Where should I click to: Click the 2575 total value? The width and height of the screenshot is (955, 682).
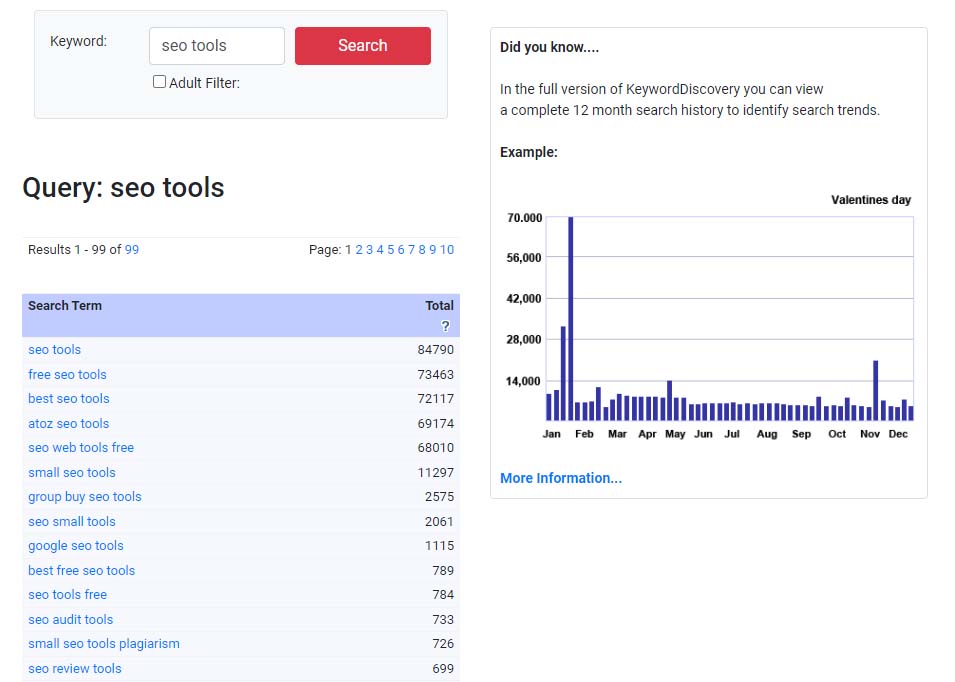439,497
